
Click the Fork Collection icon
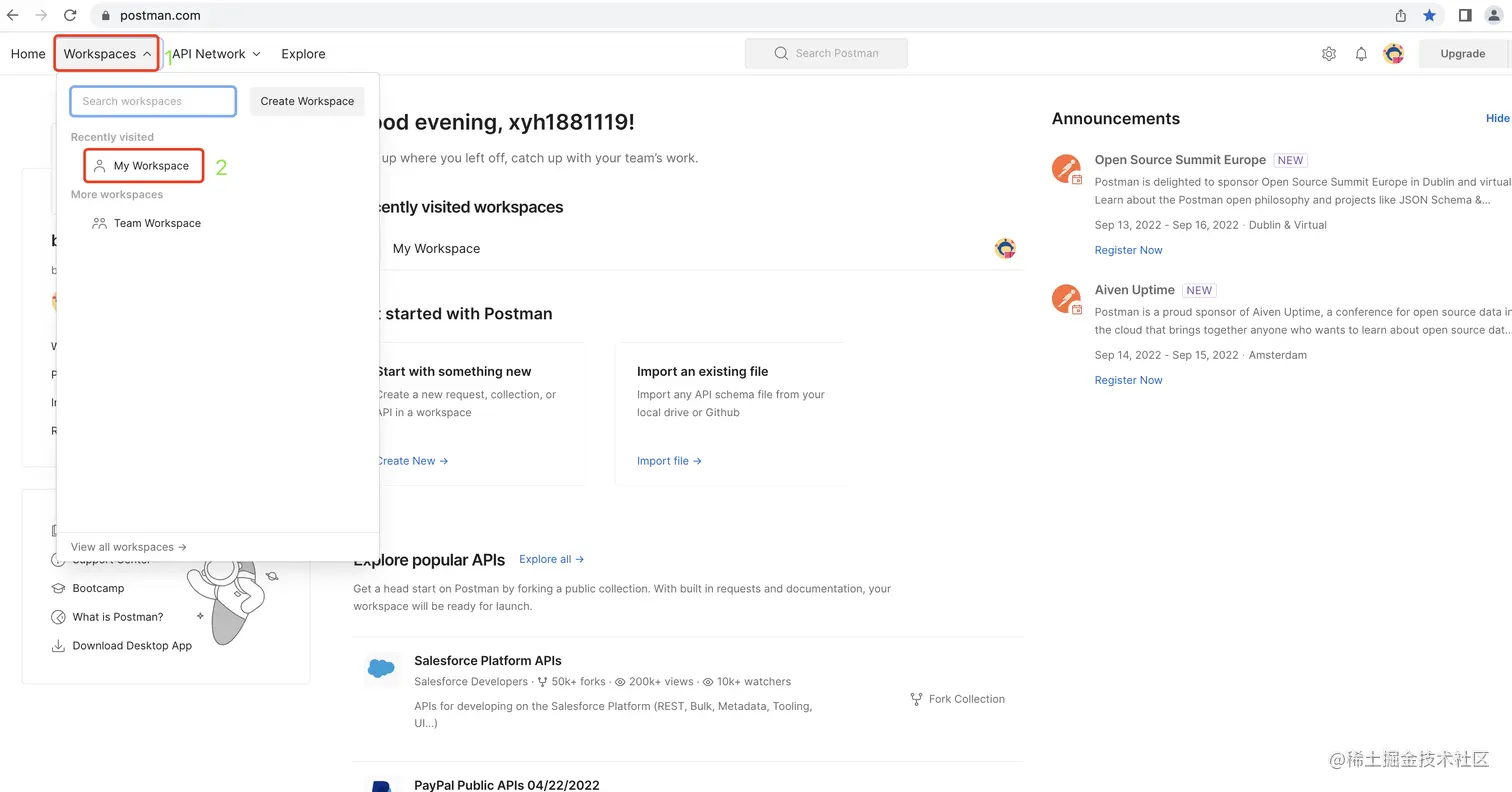pyautogui.click(x=916, y=699)
